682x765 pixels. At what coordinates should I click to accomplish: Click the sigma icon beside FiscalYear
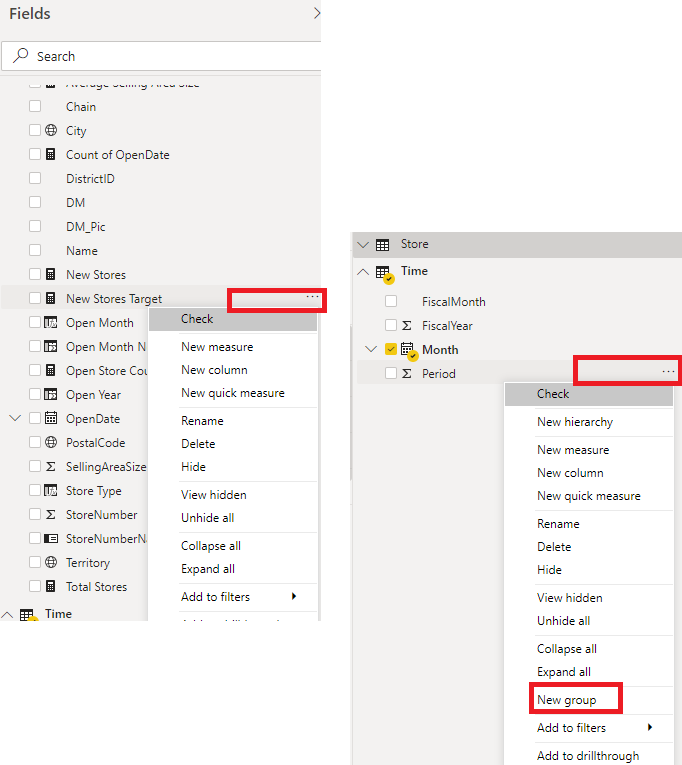(x=406, y=325)
